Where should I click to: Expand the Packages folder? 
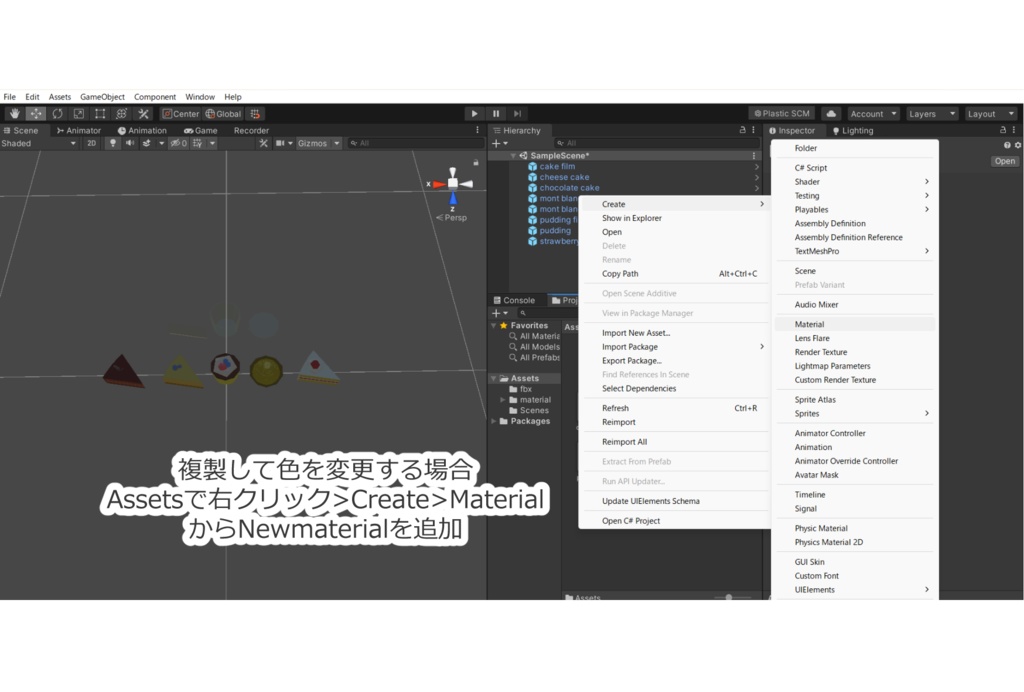coord(493,421)
